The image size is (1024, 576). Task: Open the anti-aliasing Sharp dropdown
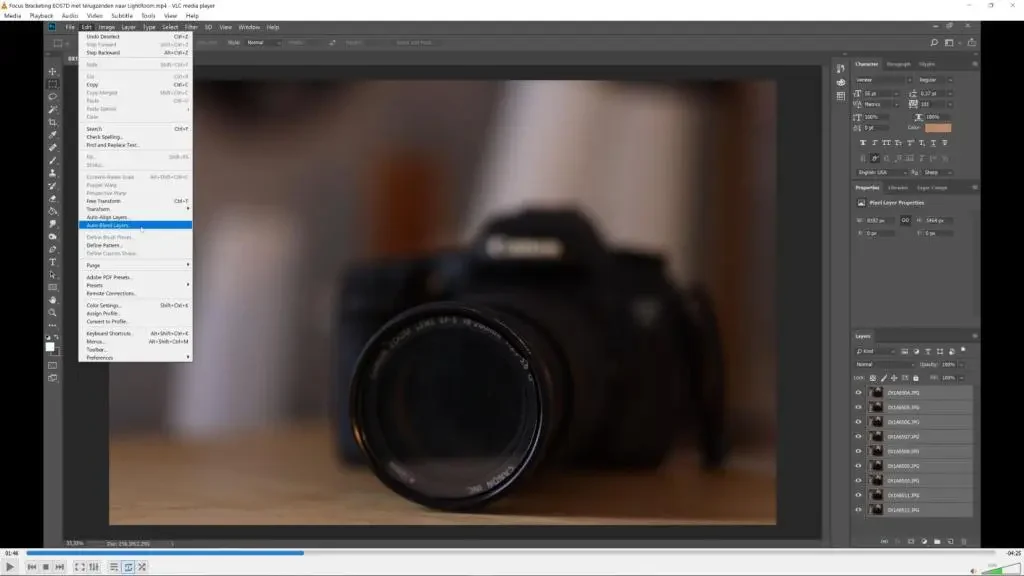coord(938,172)
